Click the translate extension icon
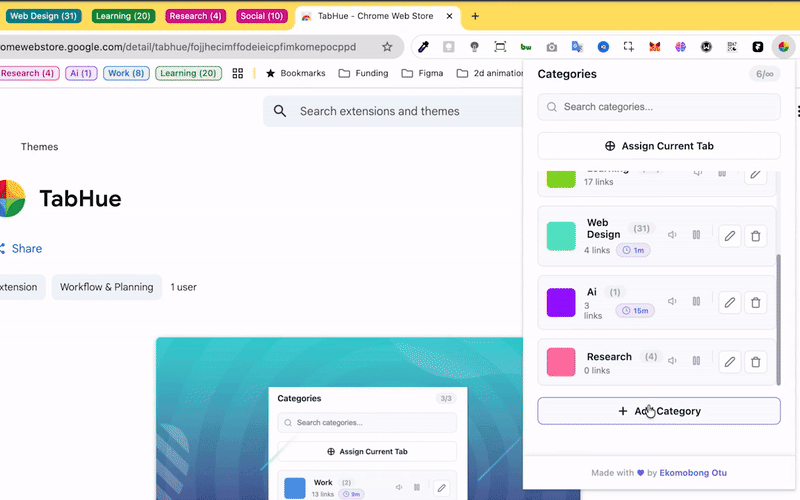 click(577, 47)
